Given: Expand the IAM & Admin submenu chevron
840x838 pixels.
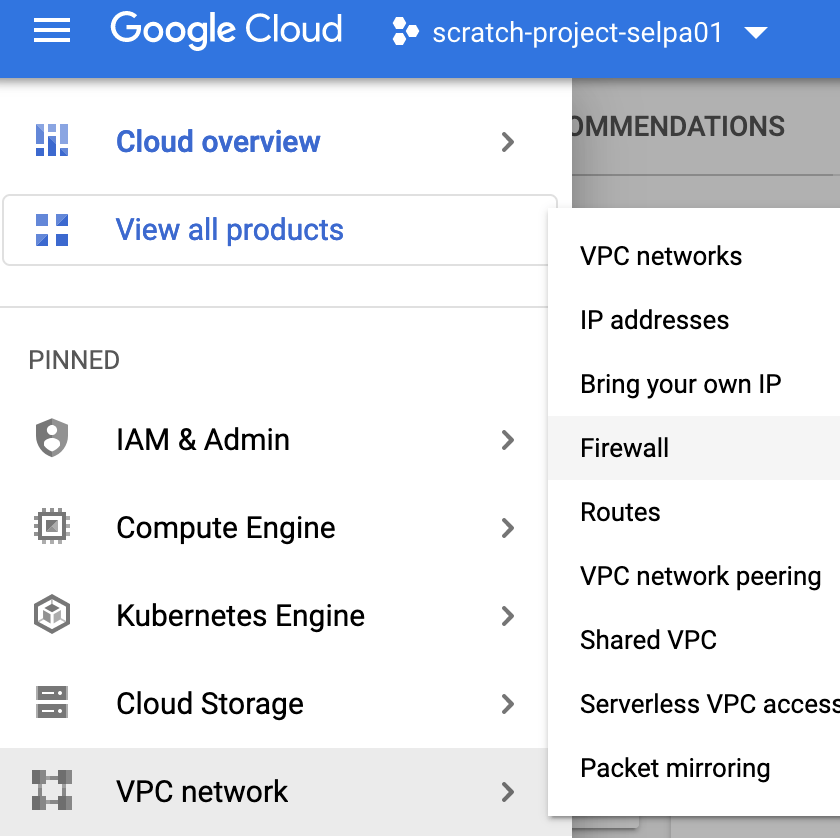Looking at the screenshot, I should 508,439.
